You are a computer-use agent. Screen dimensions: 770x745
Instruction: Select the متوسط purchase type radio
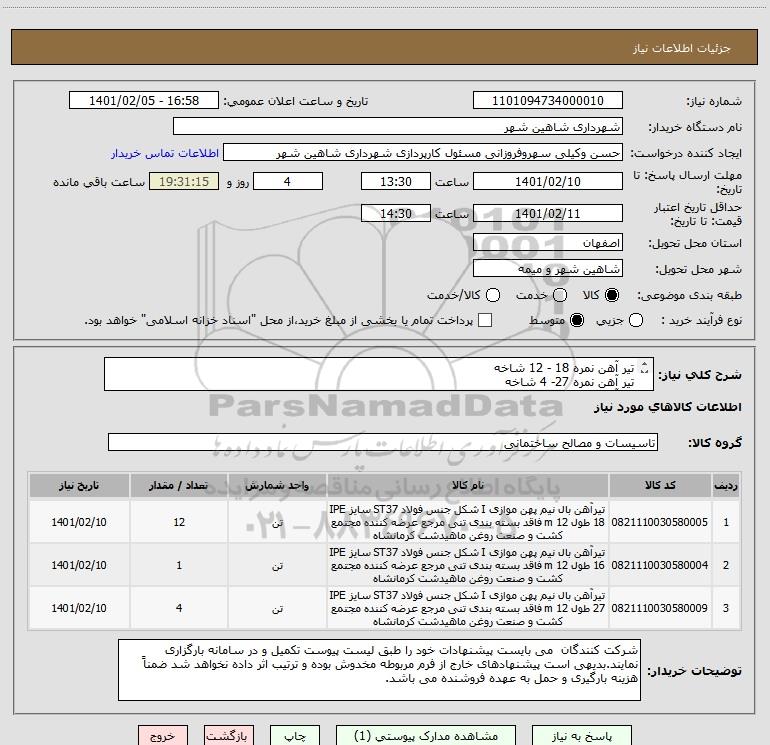click(577, 320)
